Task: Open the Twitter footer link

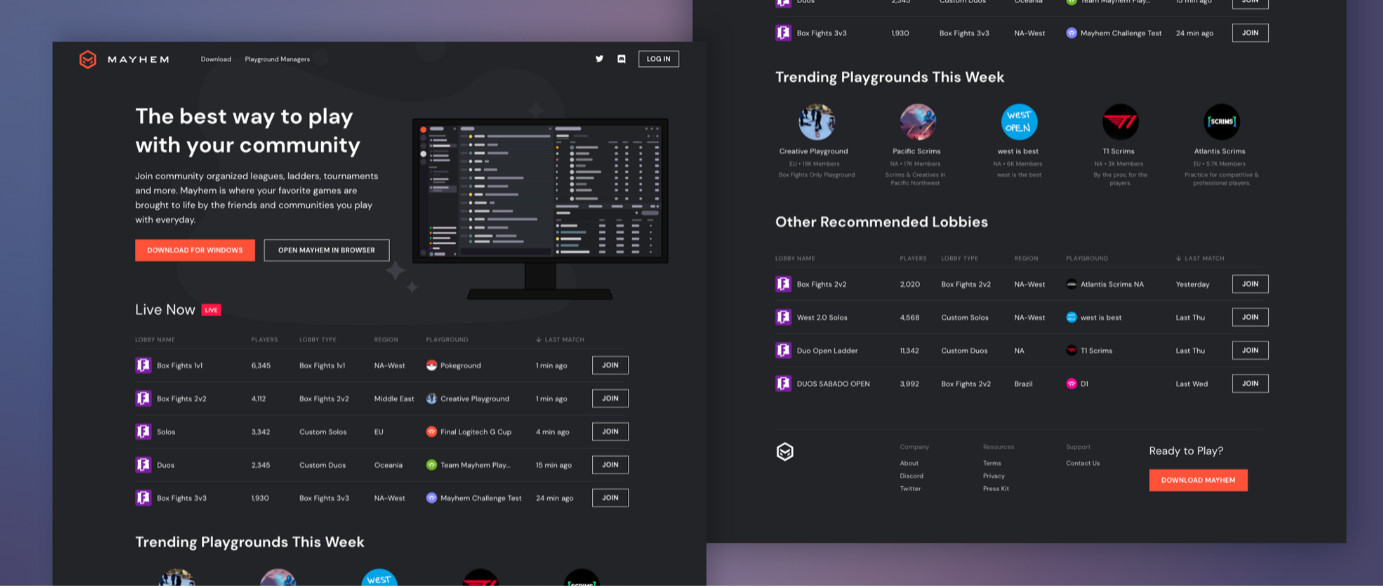Action: (911, 489)
